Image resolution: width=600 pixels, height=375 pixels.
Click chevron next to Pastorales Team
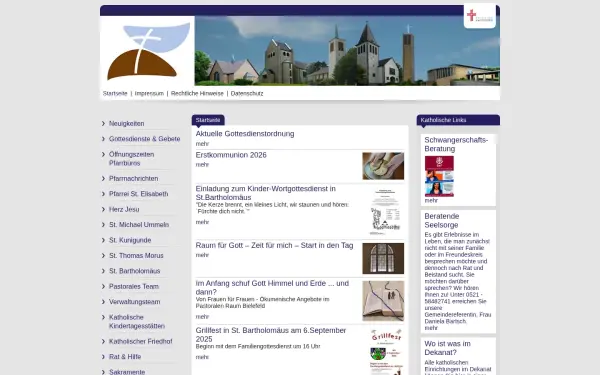click(103, 286)
